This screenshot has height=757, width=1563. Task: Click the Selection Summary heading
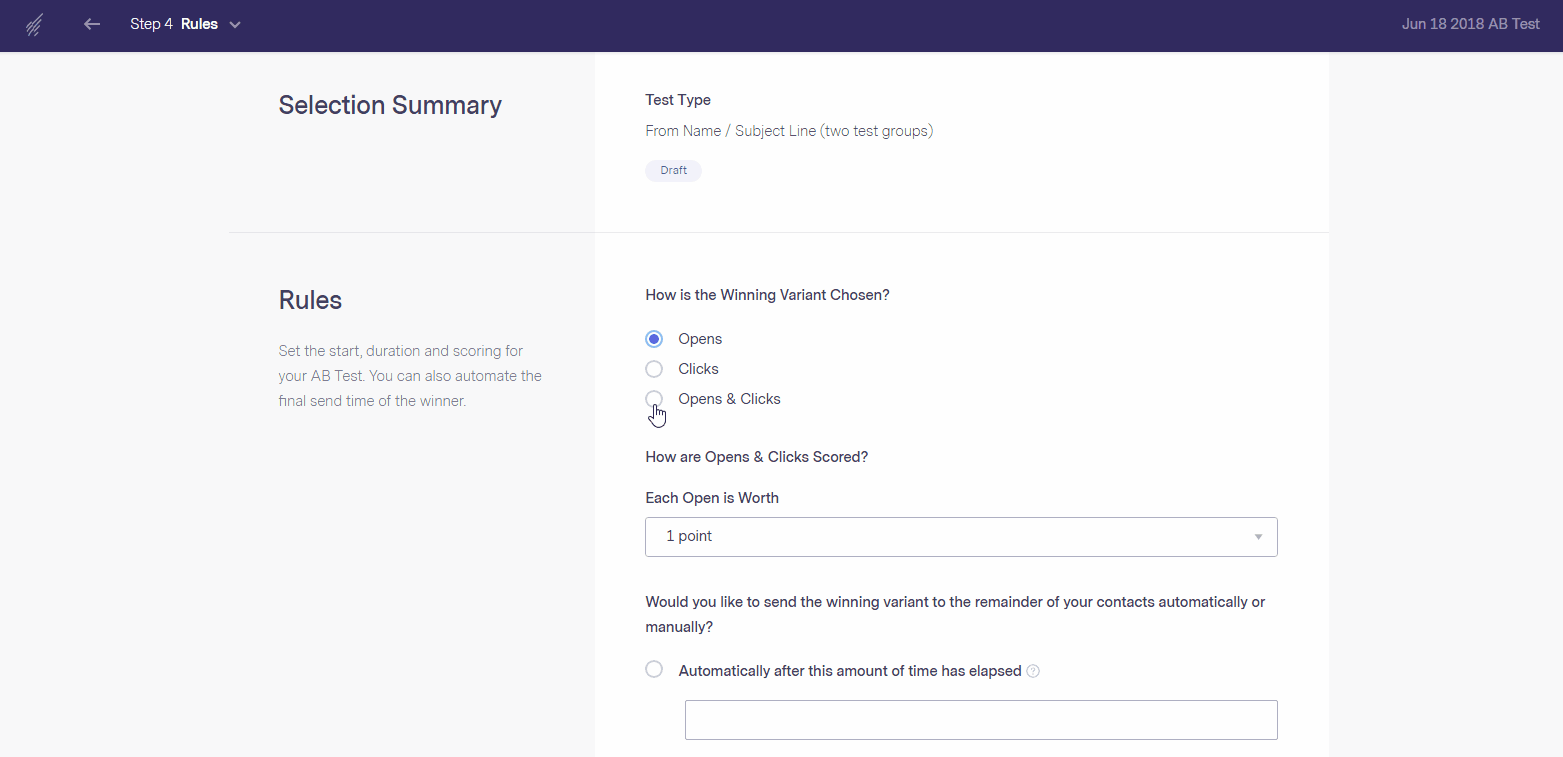pyautogui.click(x=390, y=105)
